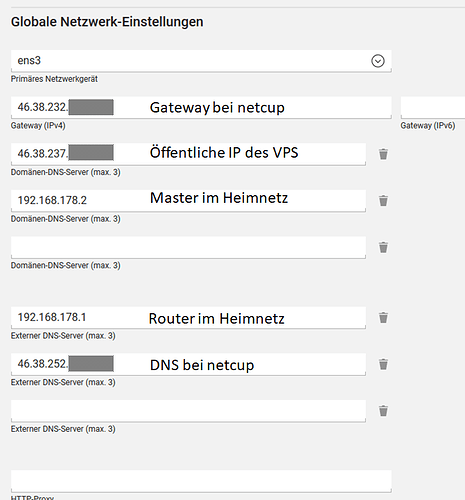
Task: Select first Domänen-DNS-Server field with 46.38.237
Action: (188, 154)
